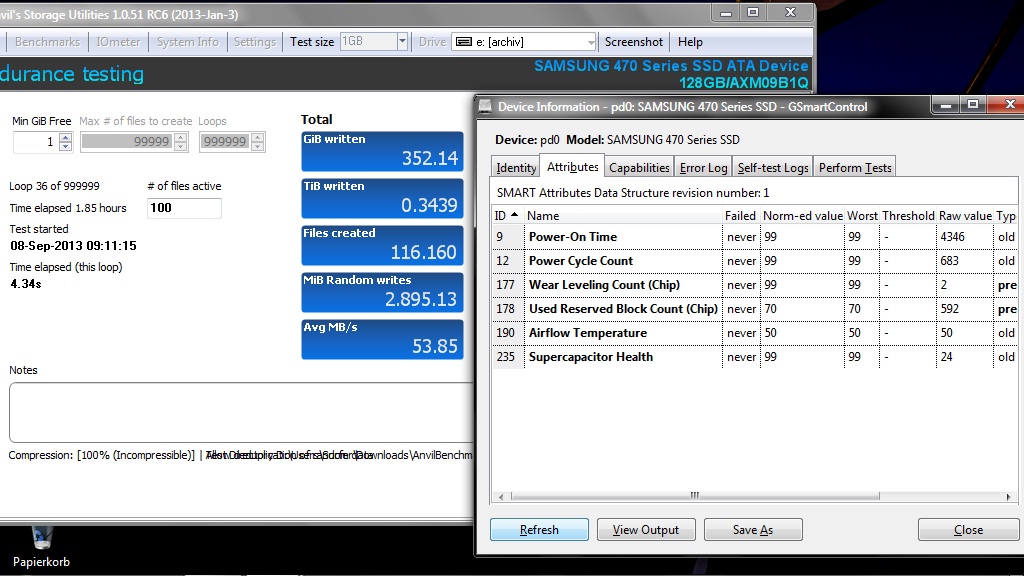The image size is (1024, 576).
Task: Click the right arrow of the horizontal scrollbar
Action: 1008,496
